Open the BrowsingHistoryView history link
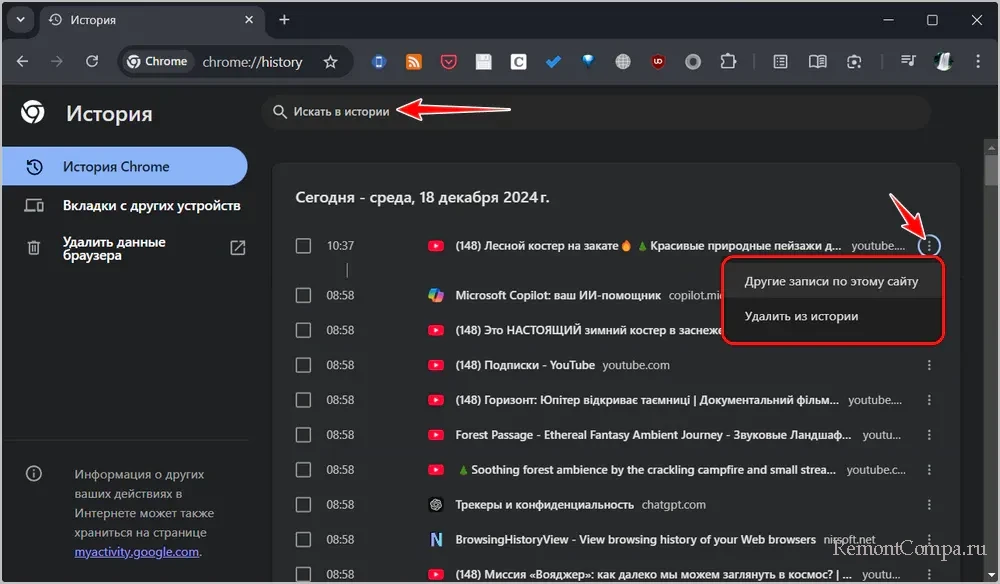 (x=635, y=539)
